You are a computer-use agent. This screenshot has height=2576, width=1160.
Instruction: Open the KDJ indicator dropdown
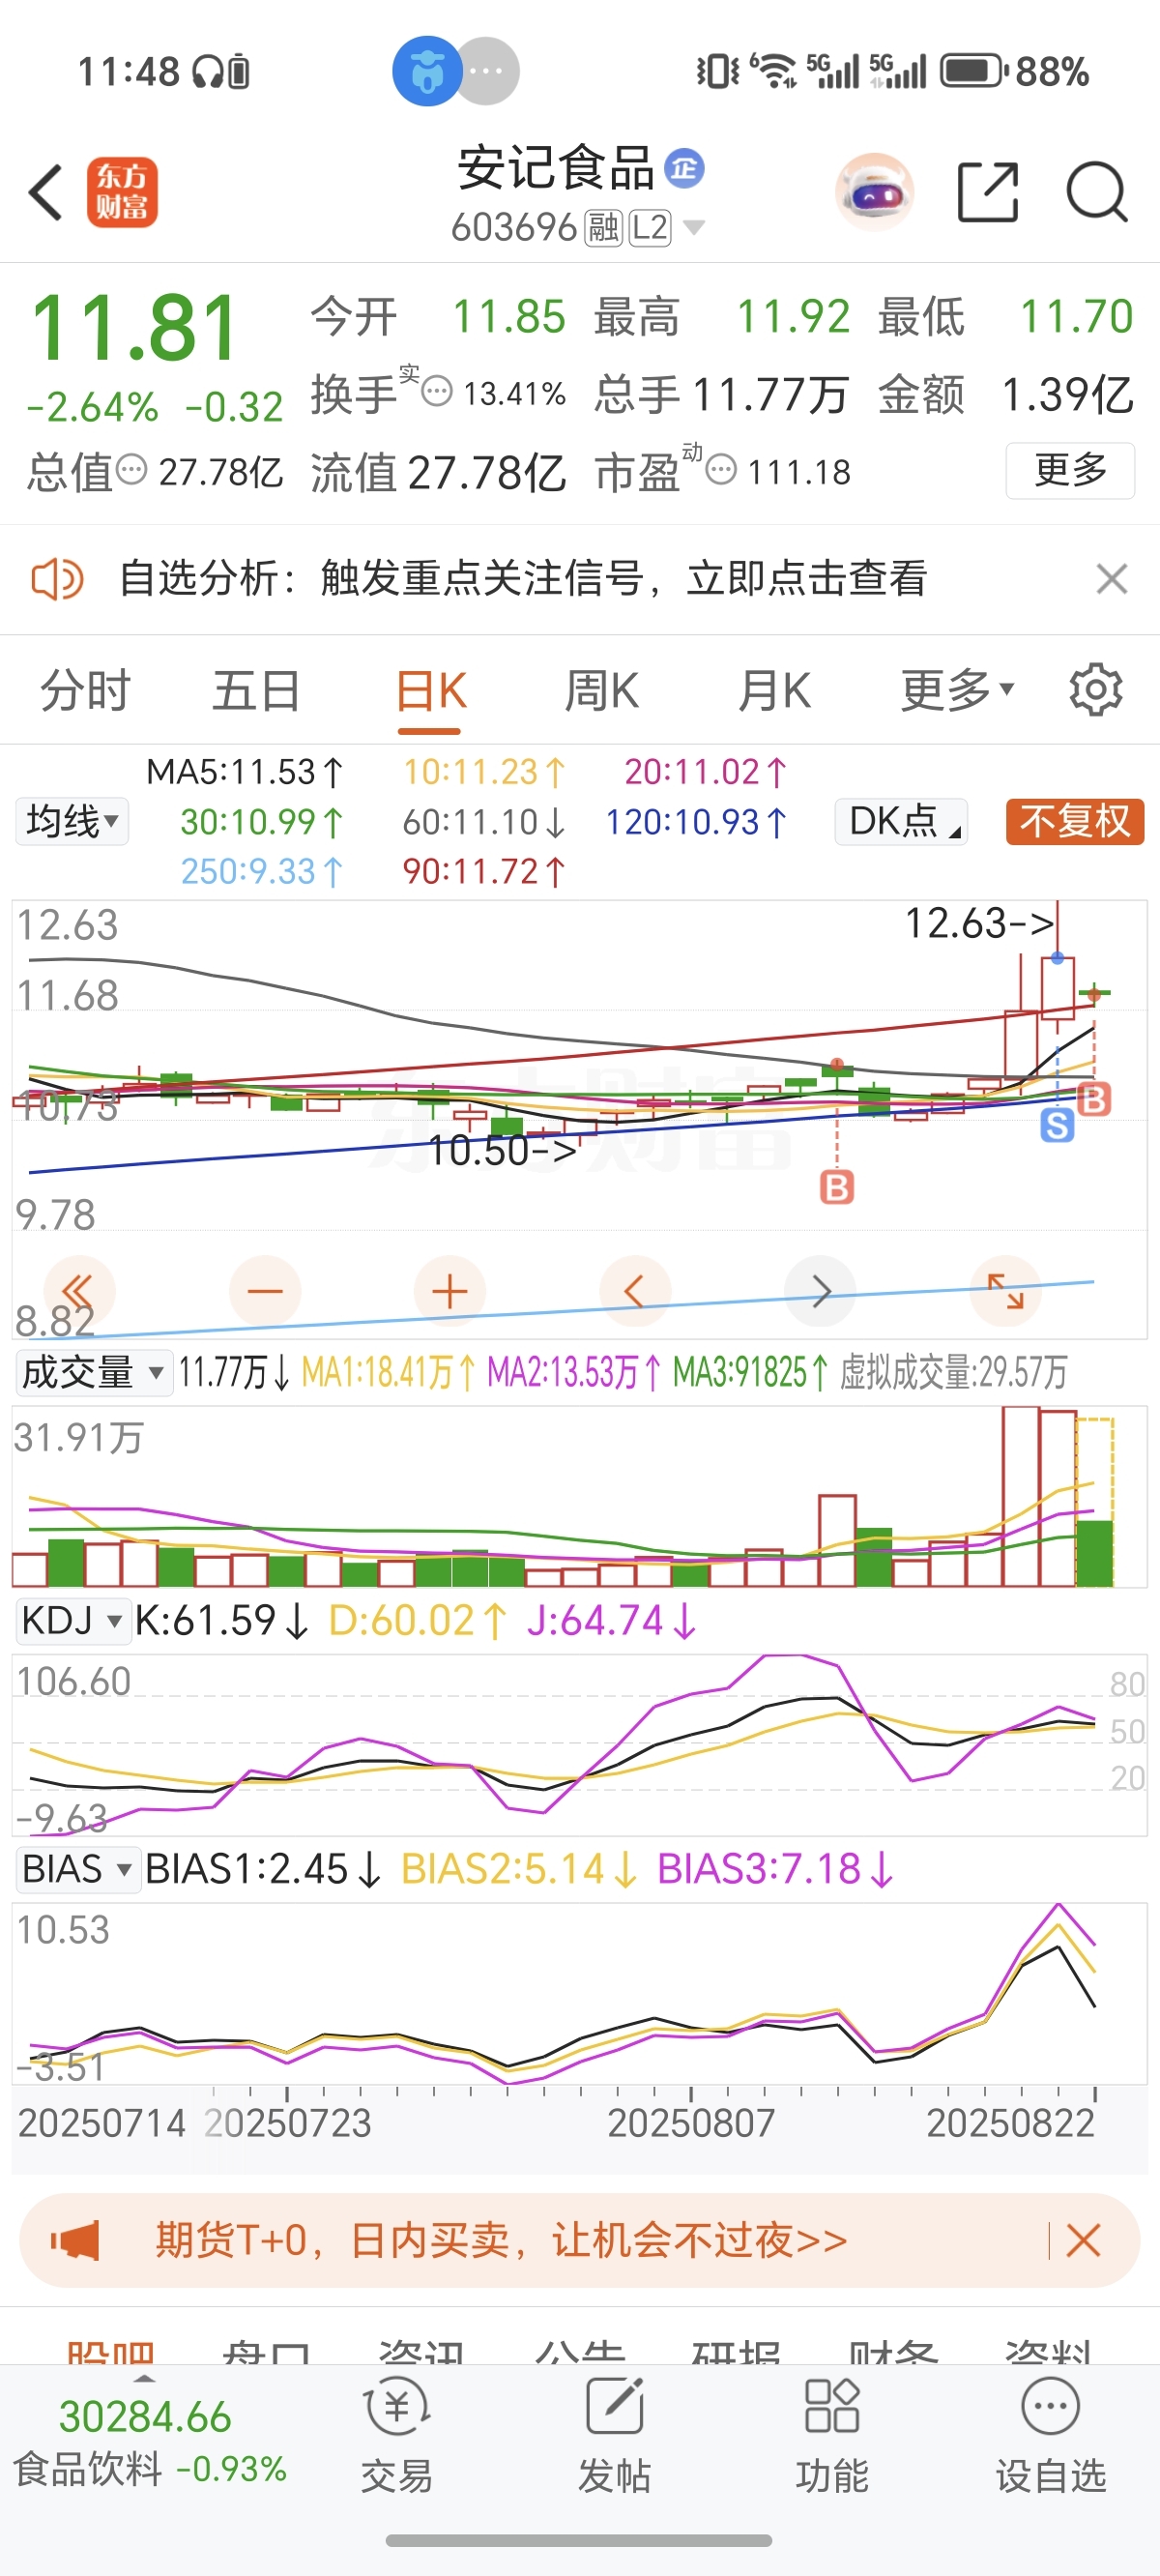point(73,1620)
